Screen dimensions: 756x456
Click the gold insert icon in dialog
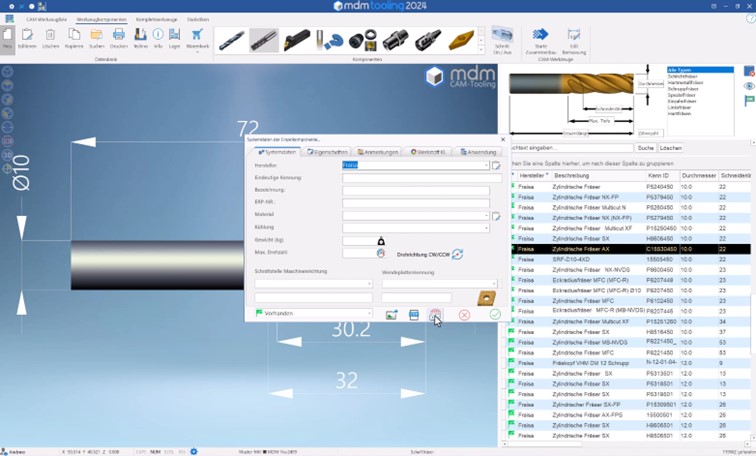[486, 298]
